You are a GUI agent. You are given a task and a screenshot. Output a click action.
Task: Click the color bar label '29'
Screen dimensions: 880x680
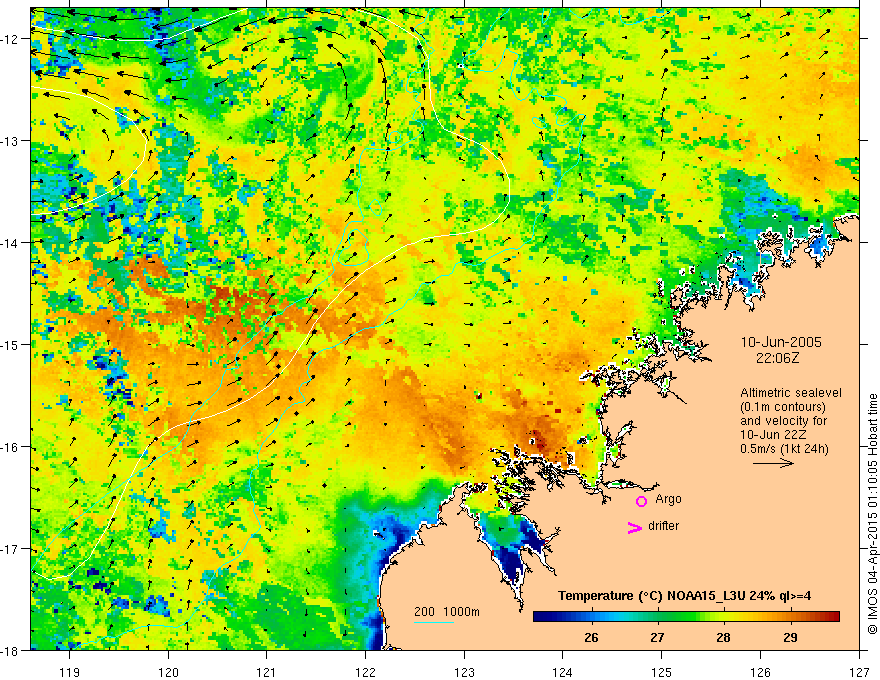tap(790, 637)
